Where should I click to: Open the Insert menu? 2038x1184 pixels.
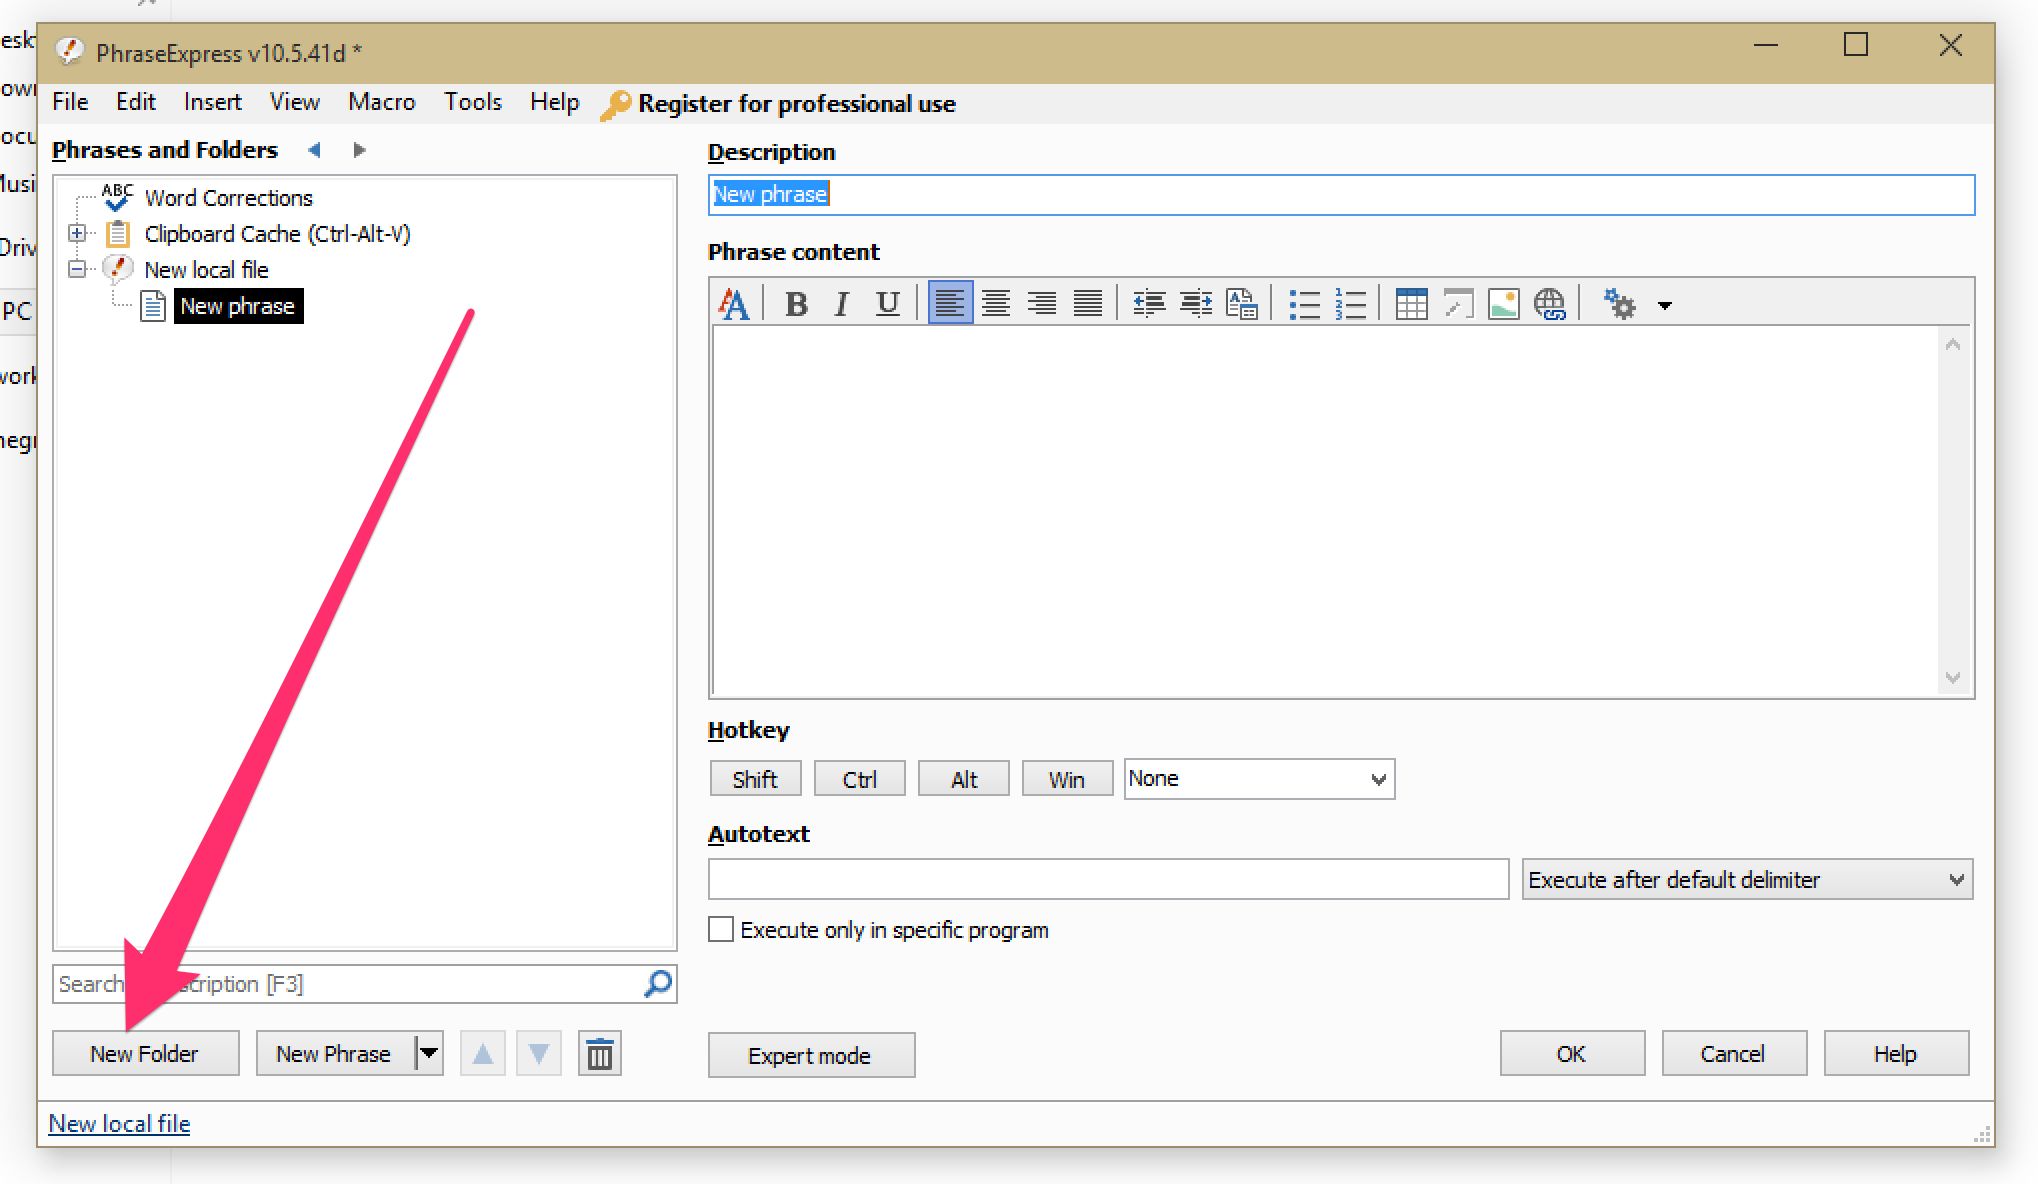pyautogui.click(x=212, y=102)
